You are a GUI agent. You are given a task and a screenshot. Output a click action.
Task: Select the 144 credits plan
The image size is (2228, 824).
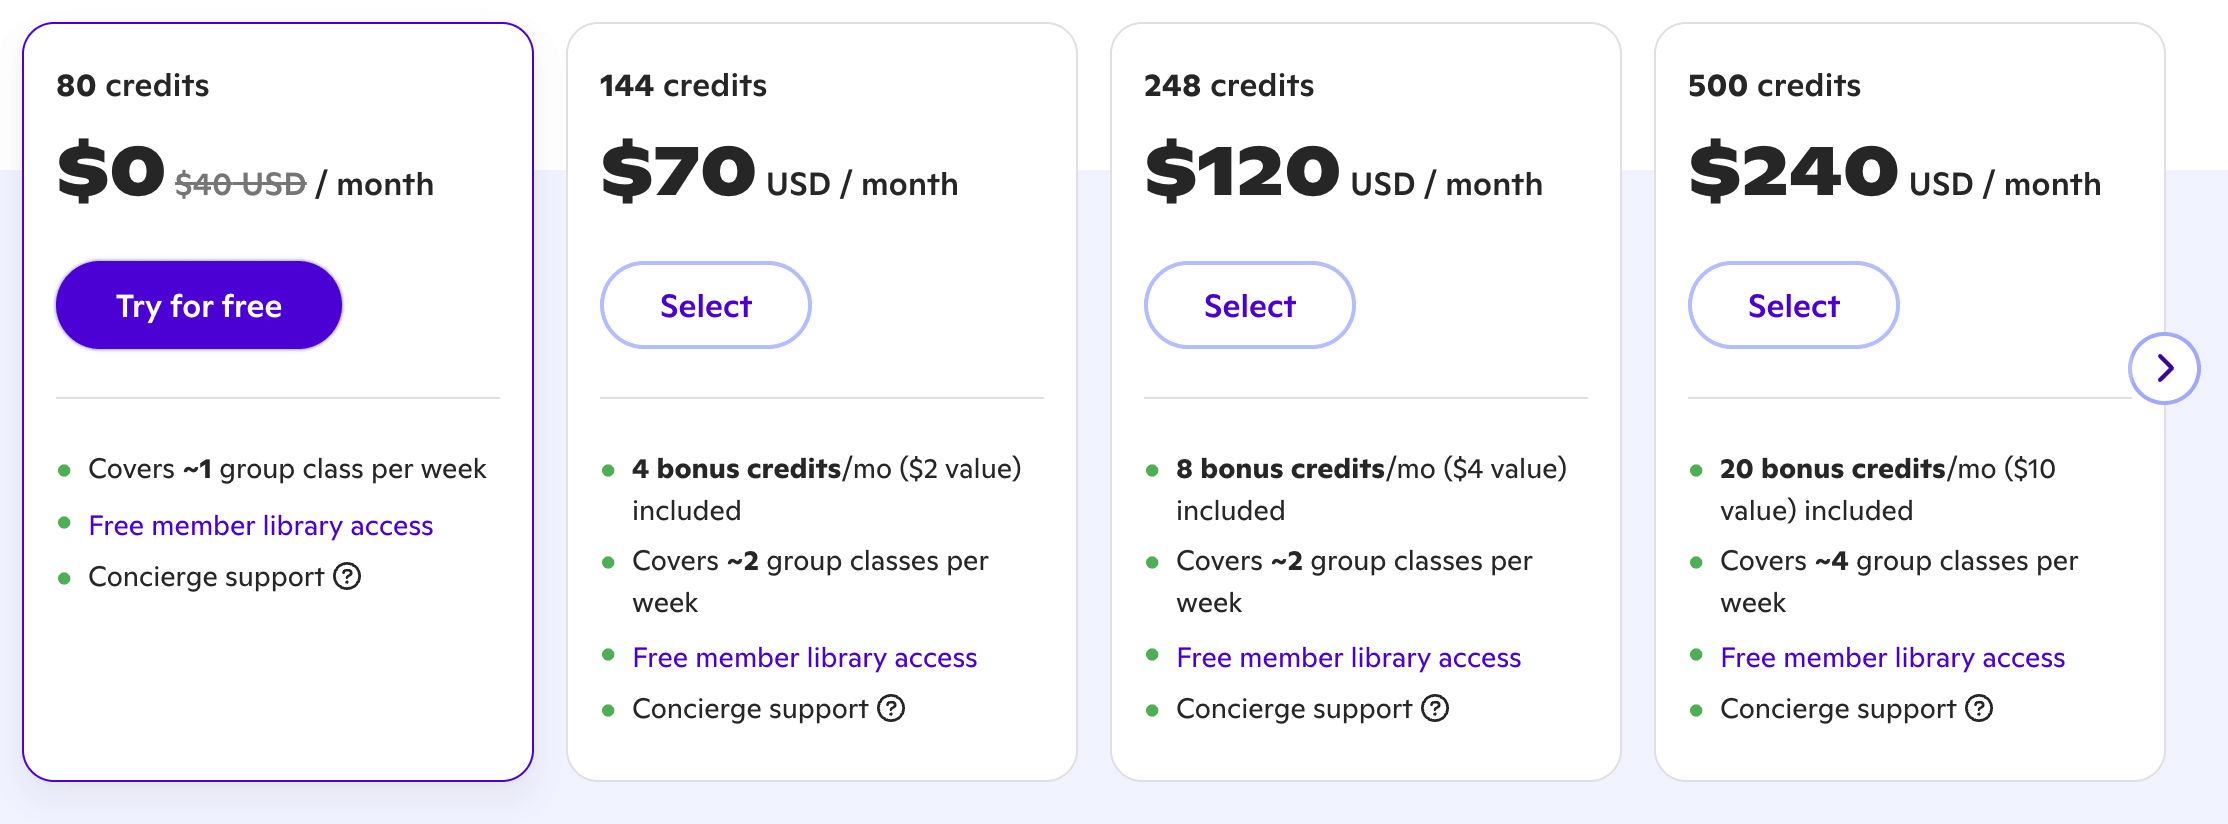tap(705, 305)
